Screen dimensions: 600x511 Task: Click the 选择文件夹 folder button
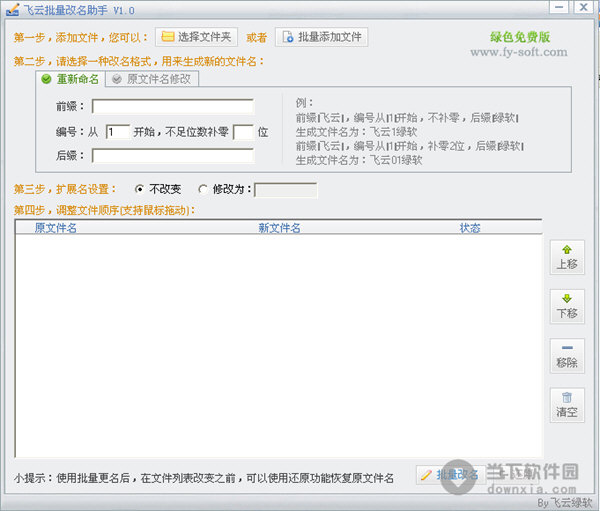(x=196, y=37)
